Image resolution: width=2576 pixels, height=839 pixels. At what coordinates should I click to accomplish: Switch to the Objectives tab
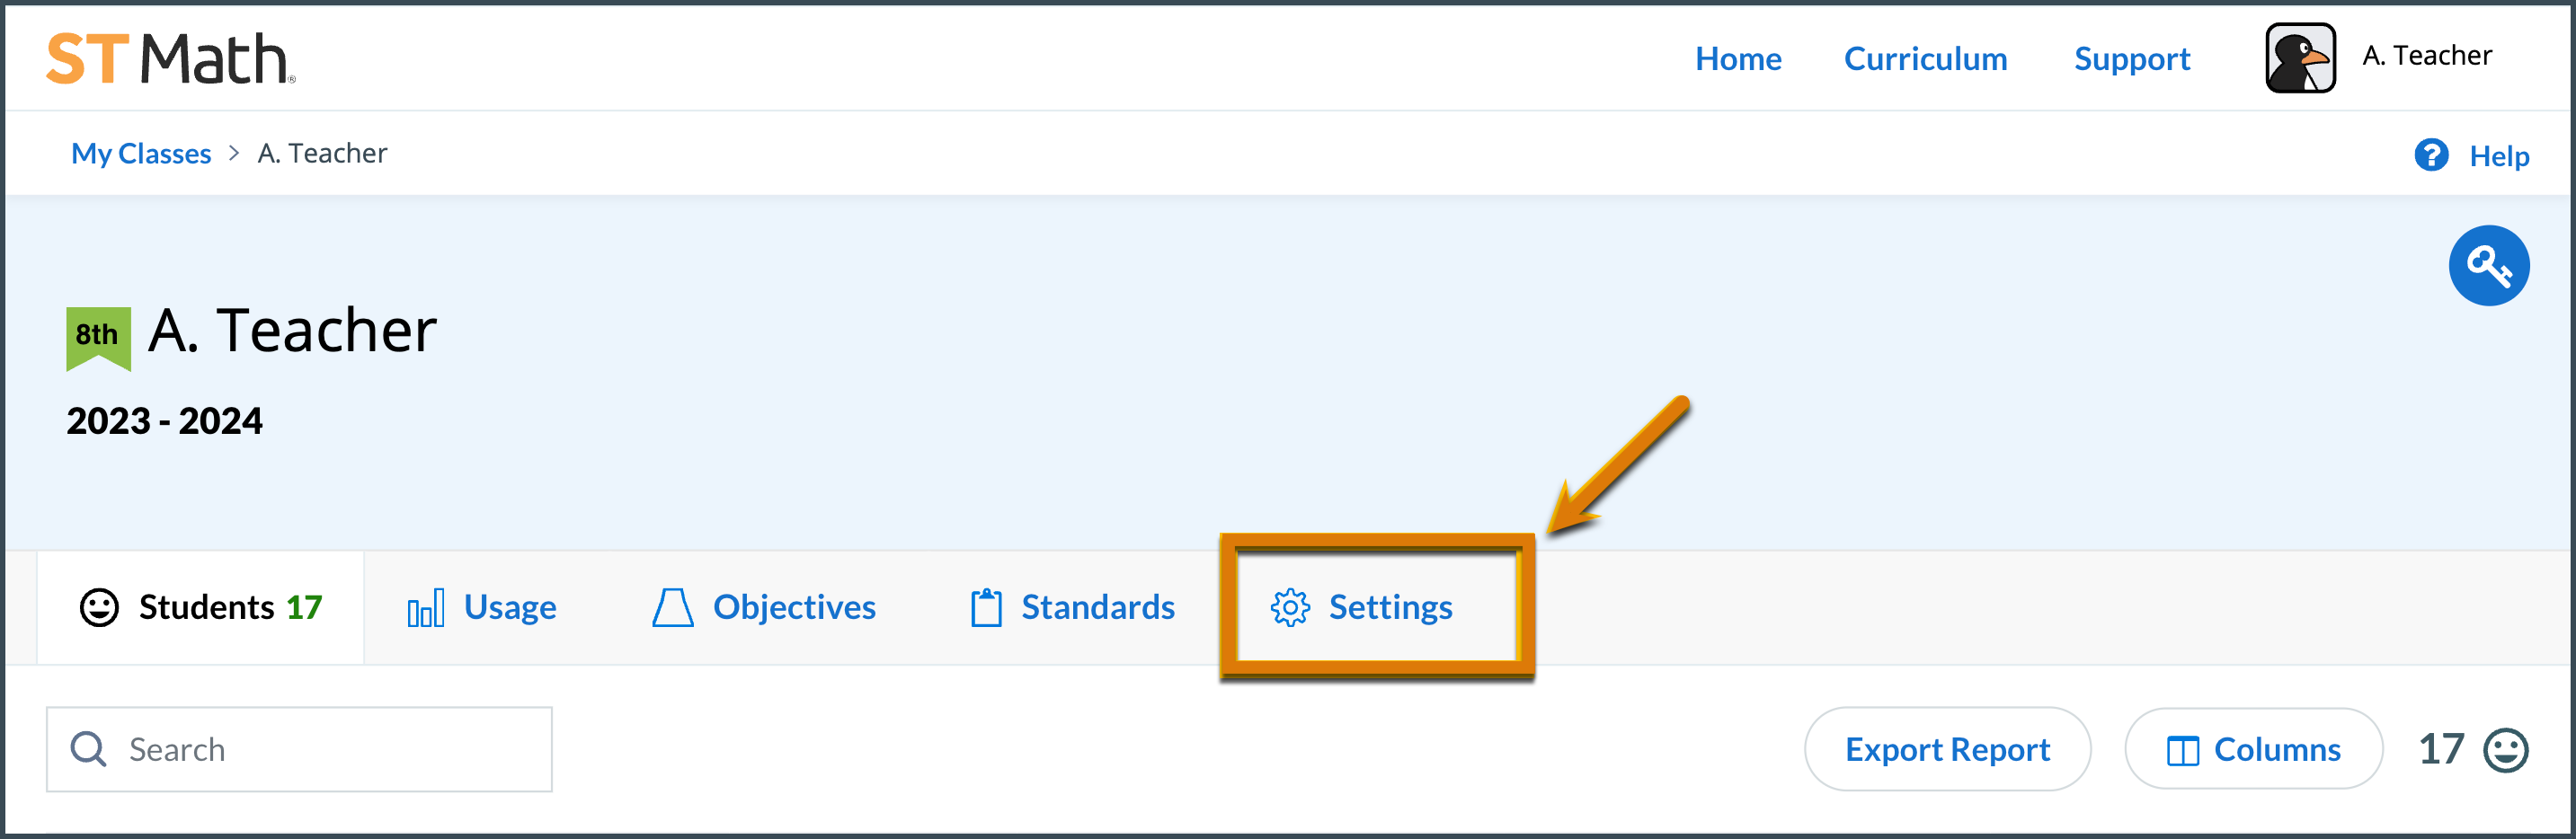(x=764, y=607)
